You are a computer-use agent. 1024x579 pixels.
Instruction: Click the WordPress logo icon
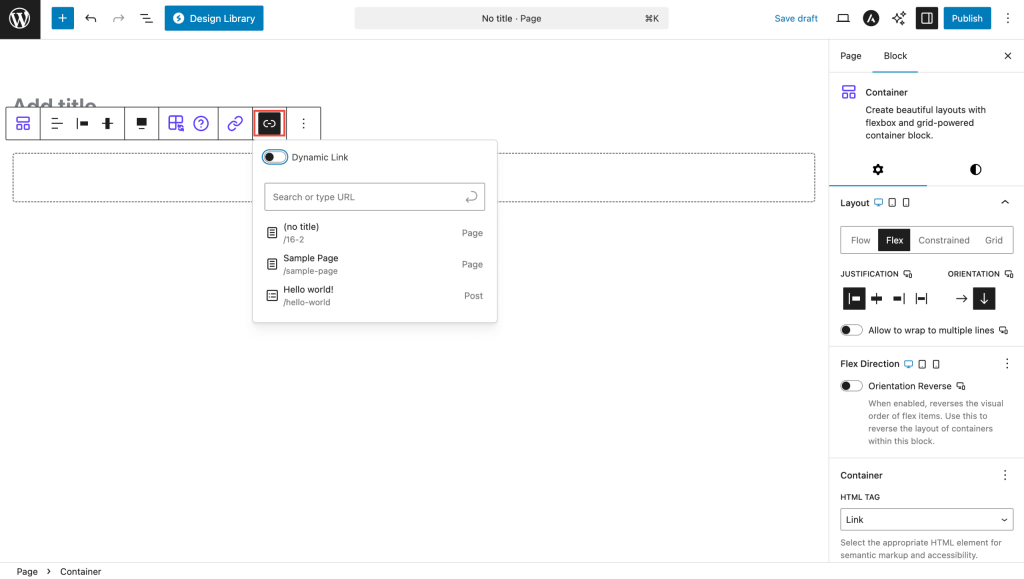point(20,19)
